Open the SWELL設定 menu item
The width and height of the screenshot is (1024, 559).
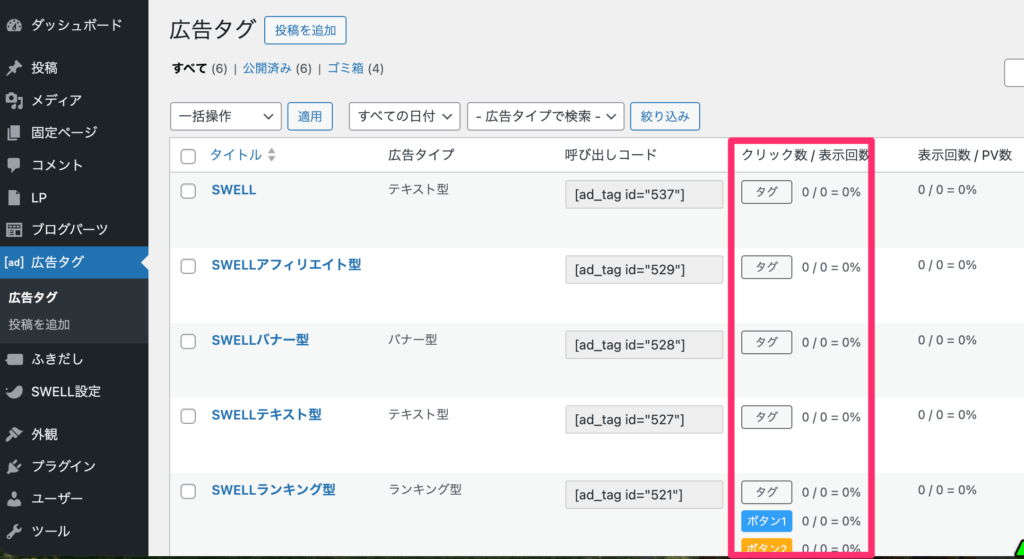pos(66,391)
